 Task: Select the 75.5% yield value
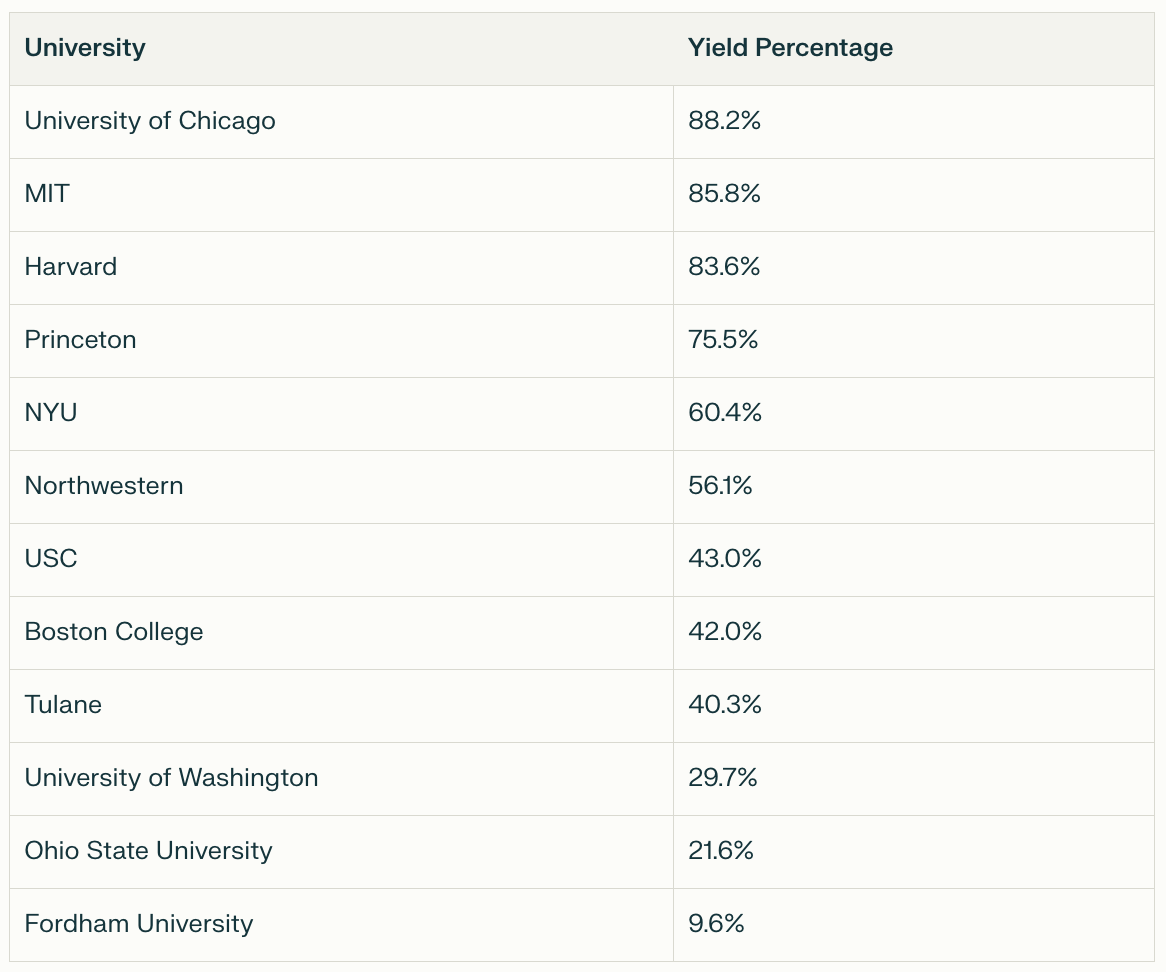(x=723, y=340)
